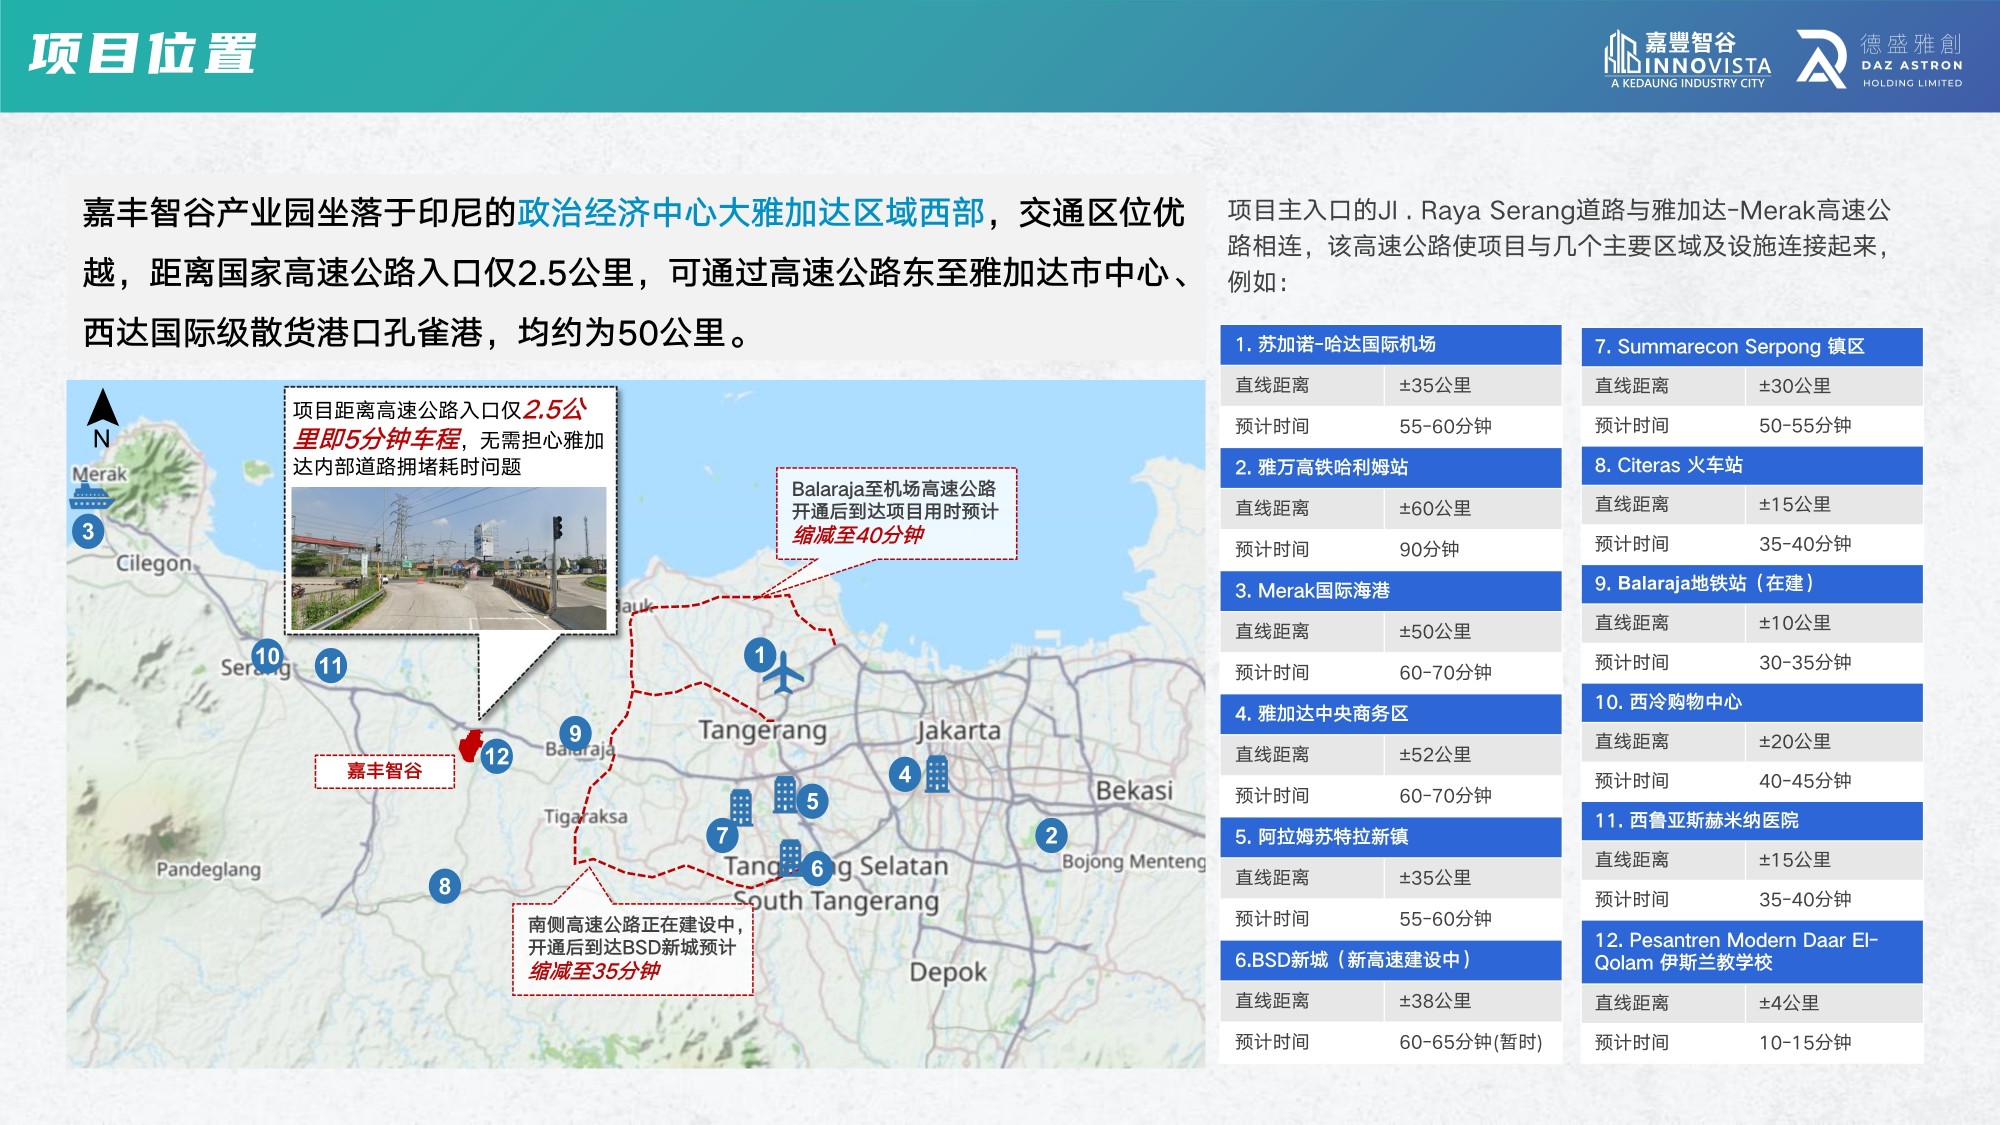Select the 嘉丰智谷 red label box

tap(385, 771)
